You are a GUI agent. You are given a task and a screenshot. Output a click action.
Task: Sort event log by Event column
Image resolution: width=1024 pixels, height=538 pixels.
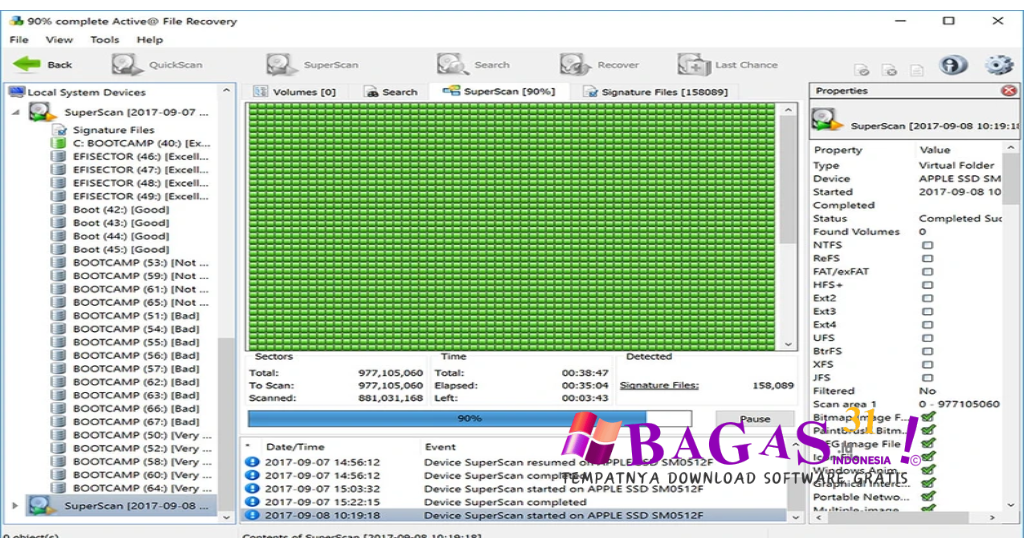(x=440, y=447)
